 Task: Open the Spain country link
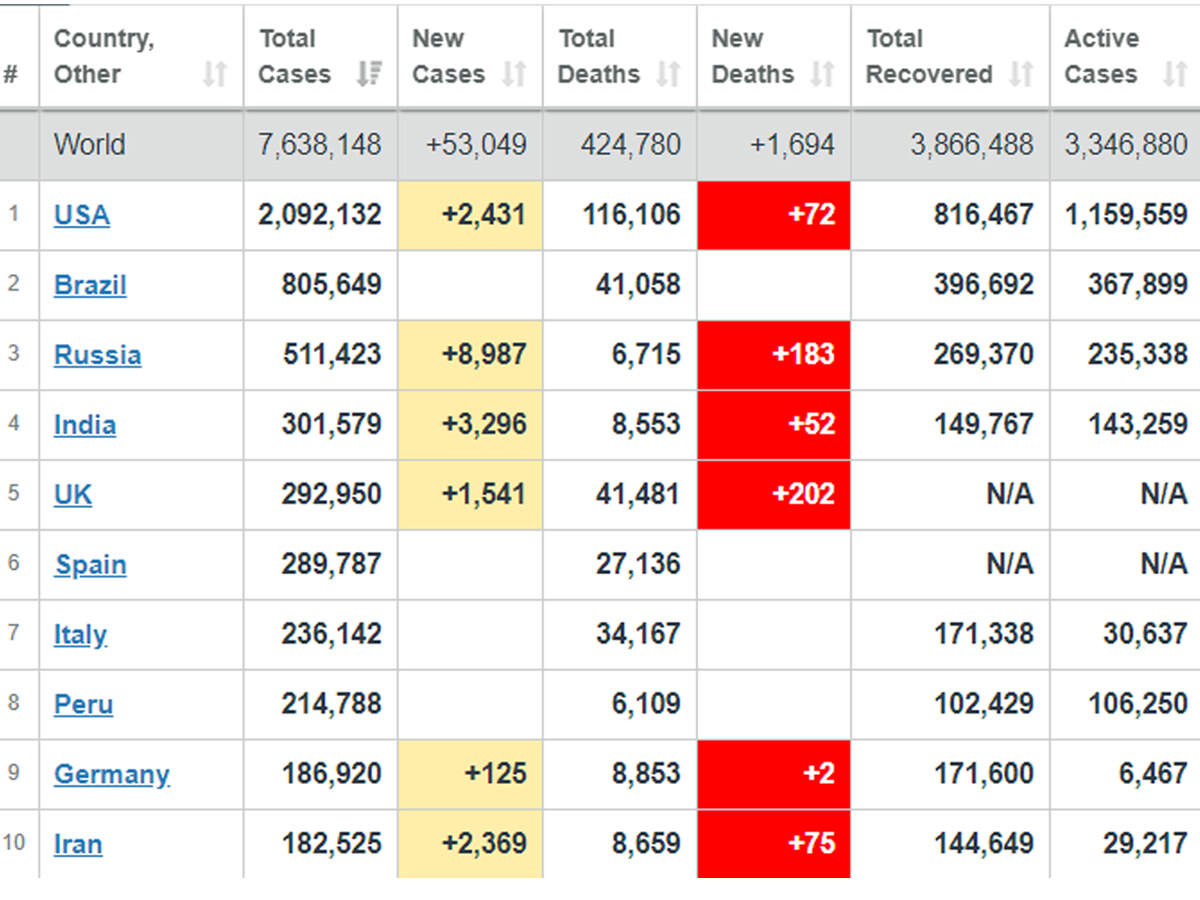(x=90, y=565)
